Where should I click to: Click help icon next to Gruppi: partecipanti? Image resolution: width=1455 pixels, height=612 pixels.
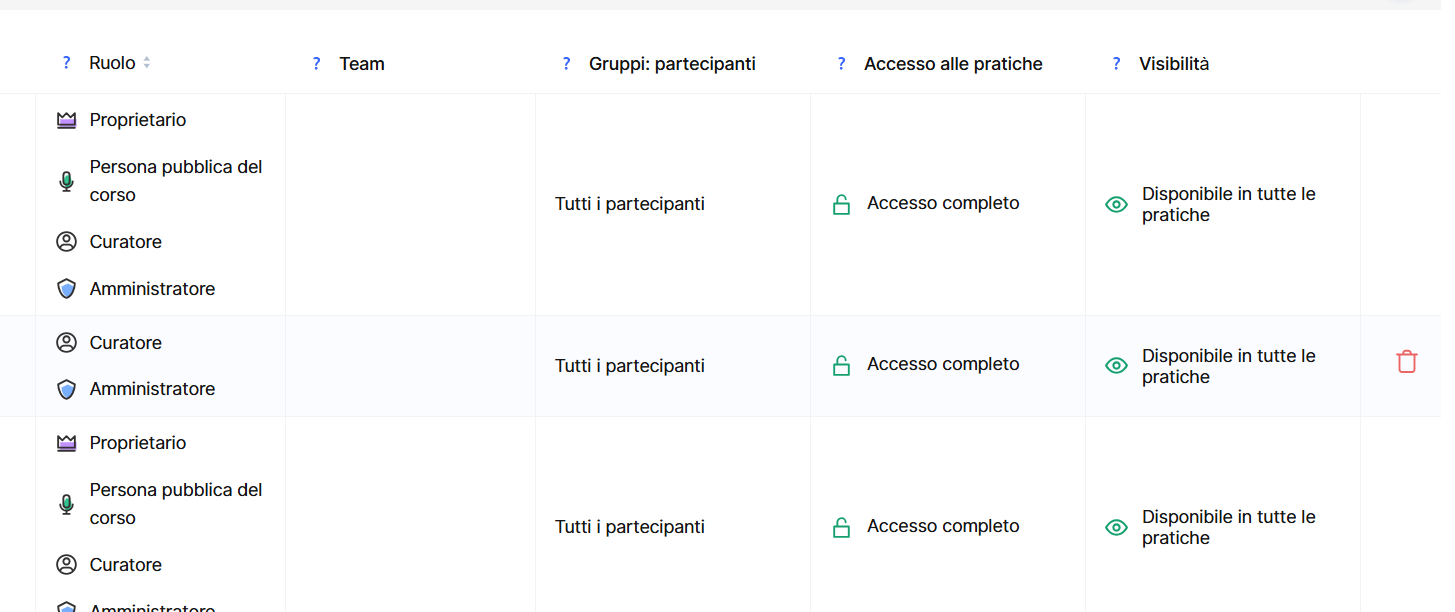[566, 64]
